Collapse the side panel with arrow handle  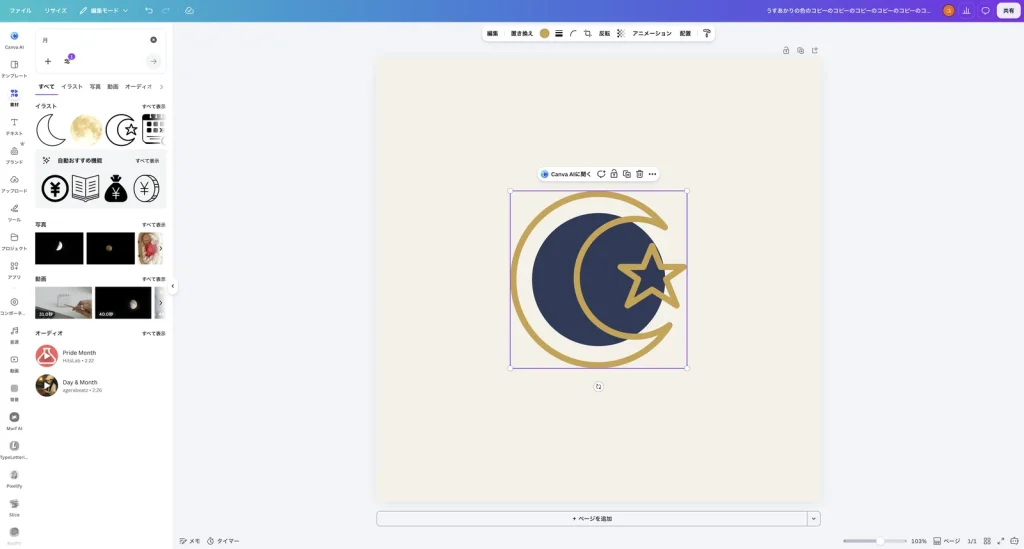click(172, 286)
